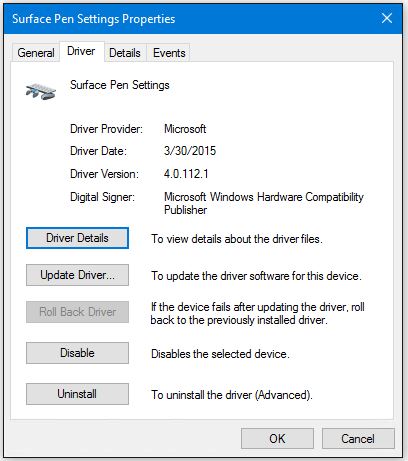Image resolution: width=408 pixels, height=461 pixels.
Task: Uninstall the driver
Action: [x=77, y=394]
